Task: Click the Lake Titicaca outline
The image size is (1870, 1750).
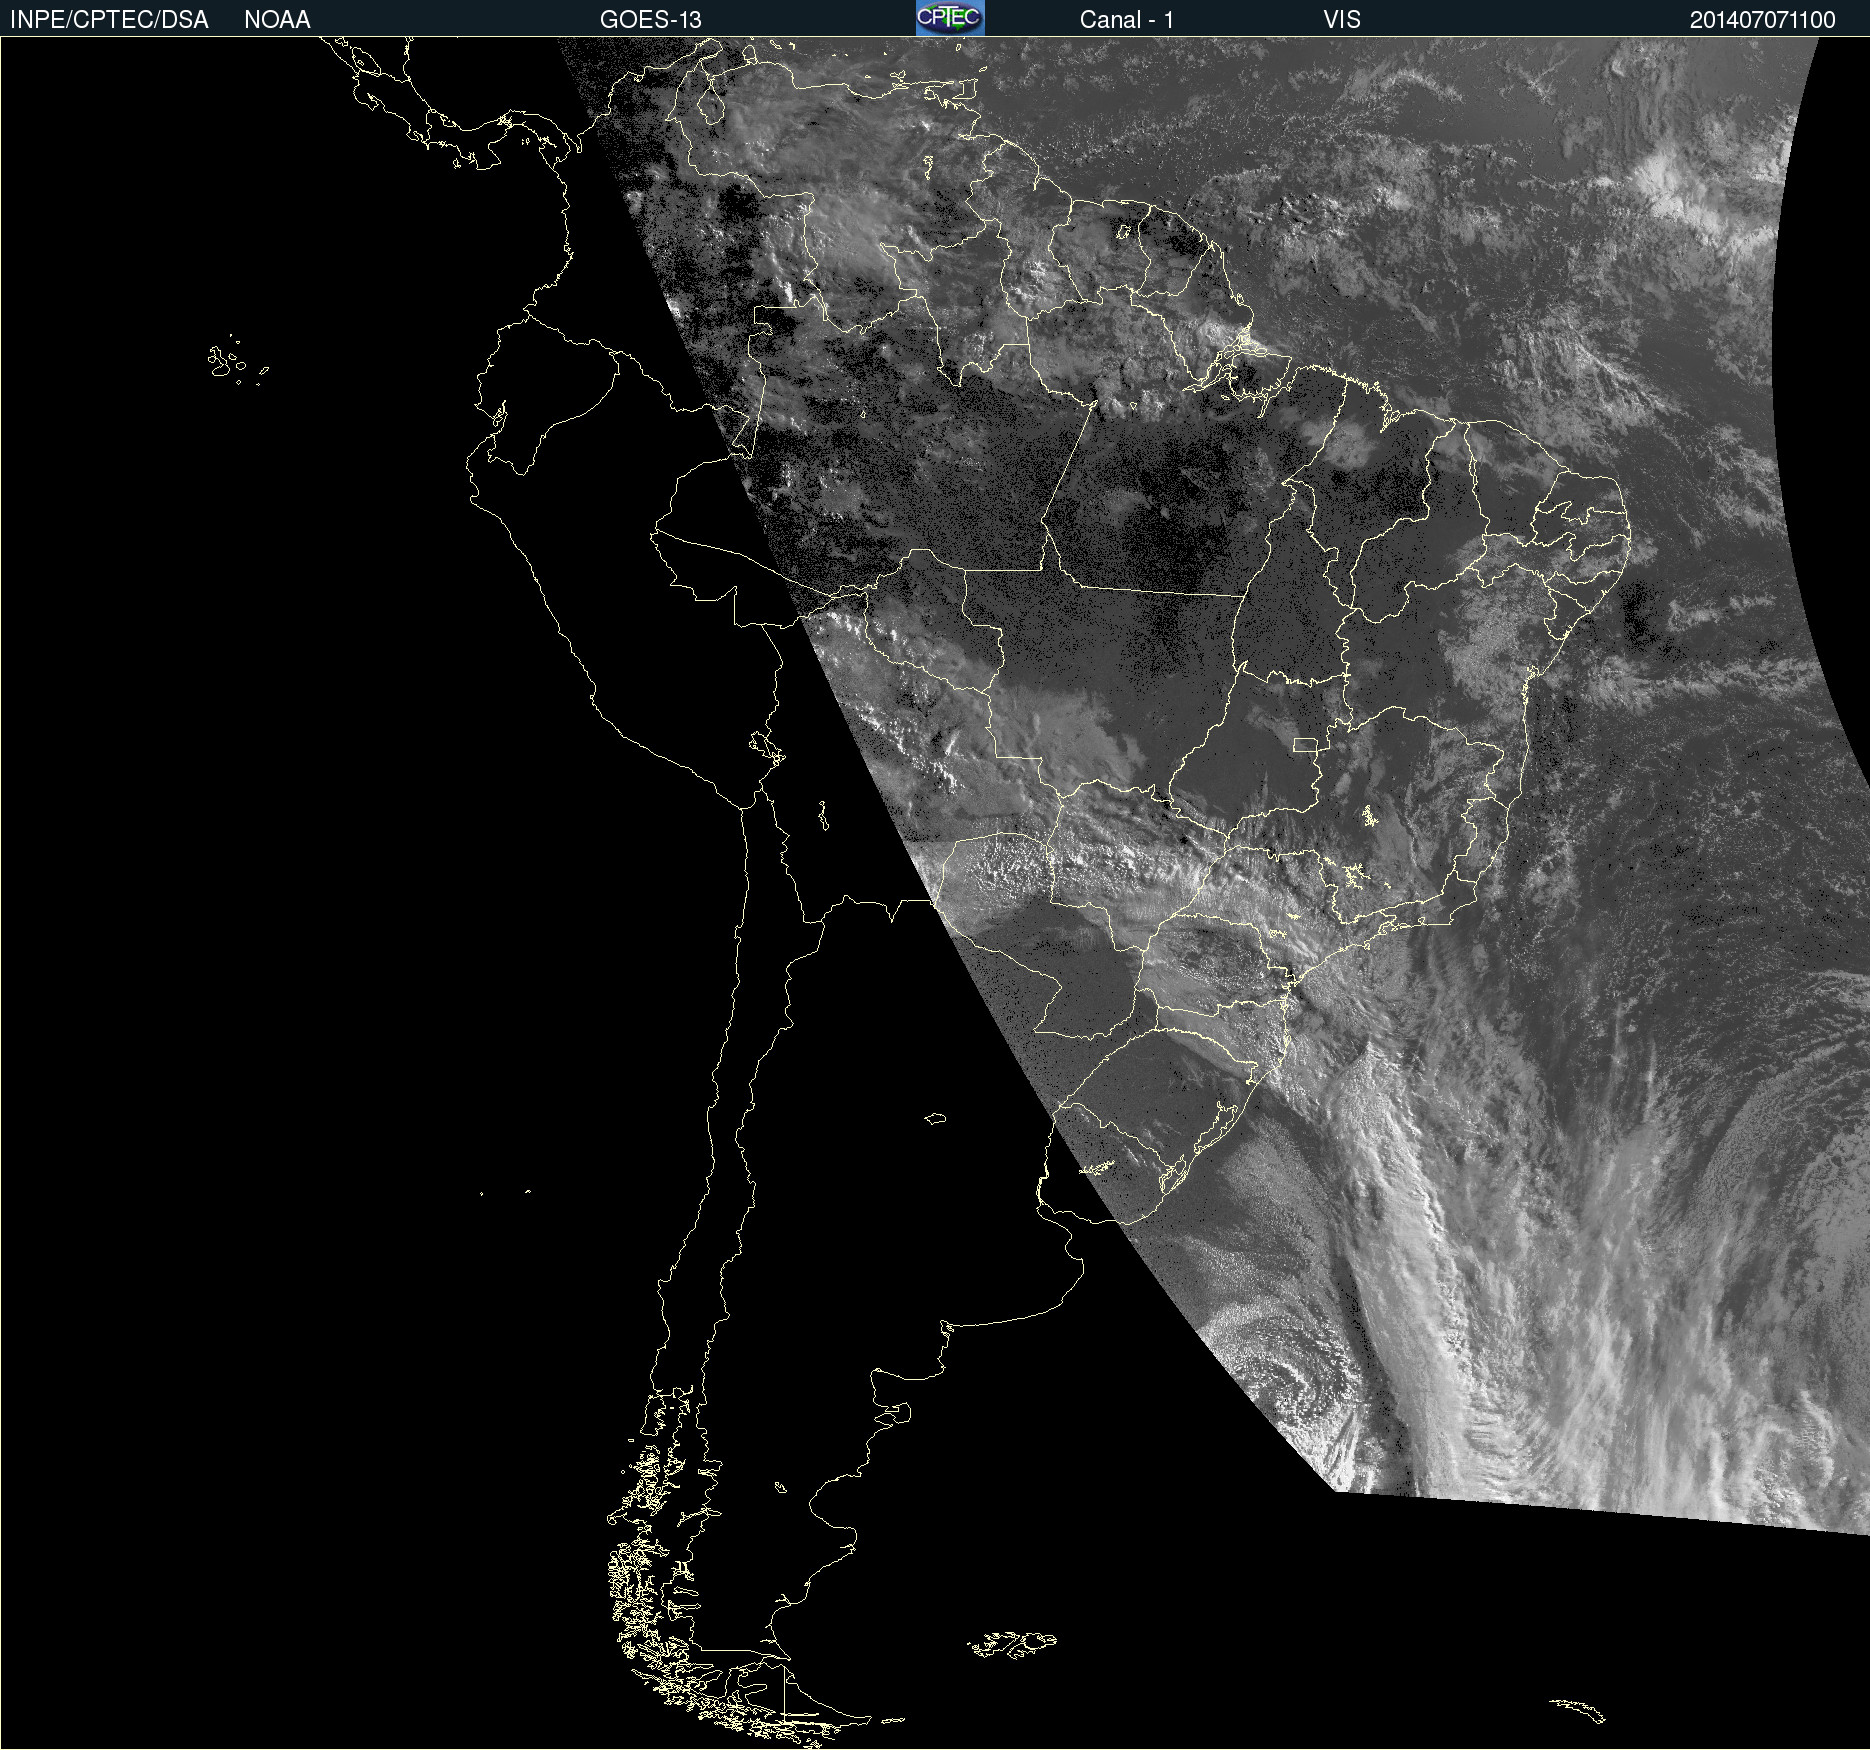Action: pyautogui.click(x=766, y=746)
